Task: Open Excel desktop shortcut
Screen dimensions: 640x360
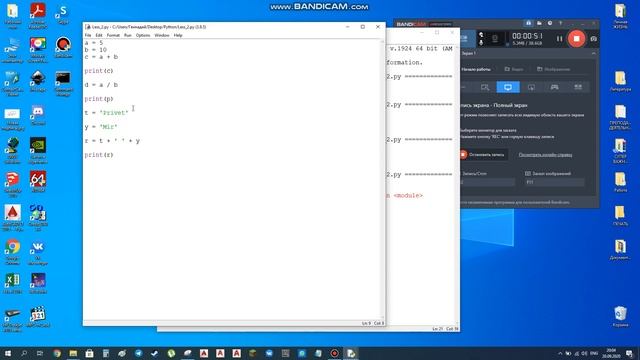Action: pos(13,283)
